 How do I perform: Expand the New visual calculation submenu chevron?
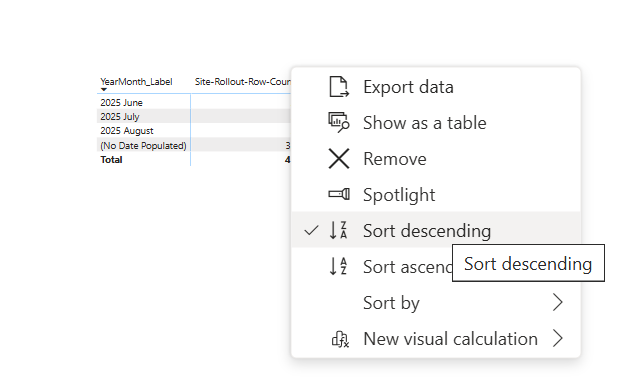pyautogui.click(x=558, y=339)
